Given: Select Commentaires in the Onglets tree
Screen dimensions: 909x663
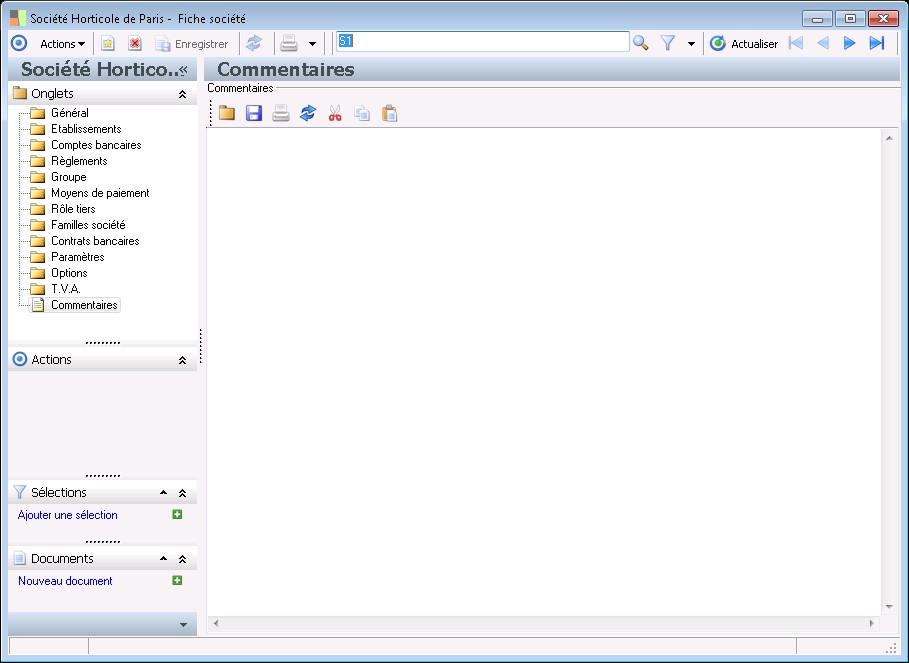Looking at the screenshot, I should [x=84, y=305].
